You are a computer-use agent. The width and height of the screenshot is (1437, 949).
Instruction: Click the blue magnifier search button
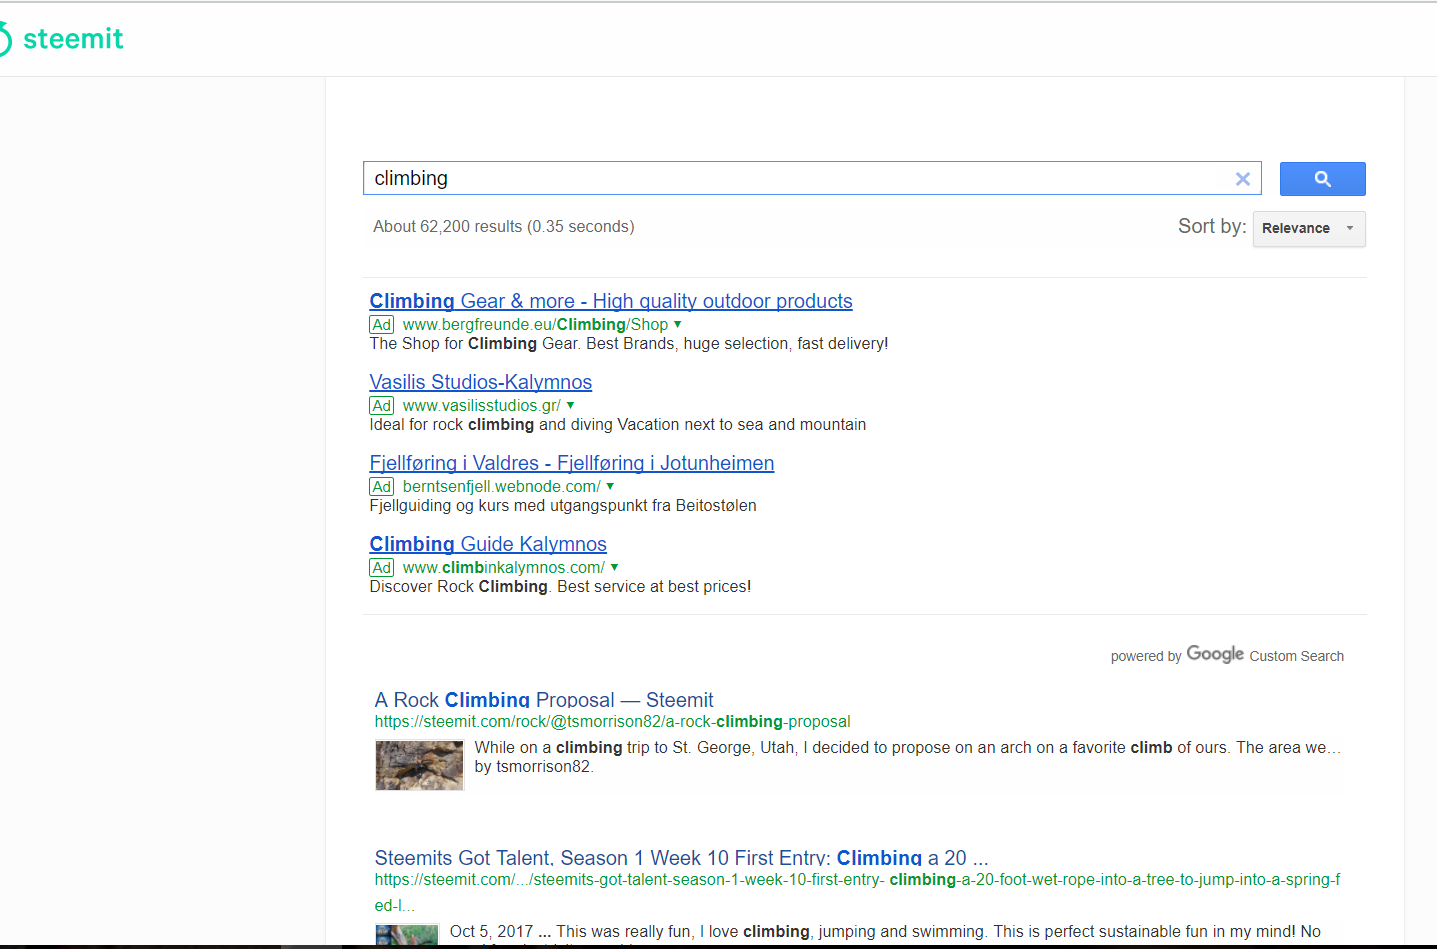tap(1322, 179)
